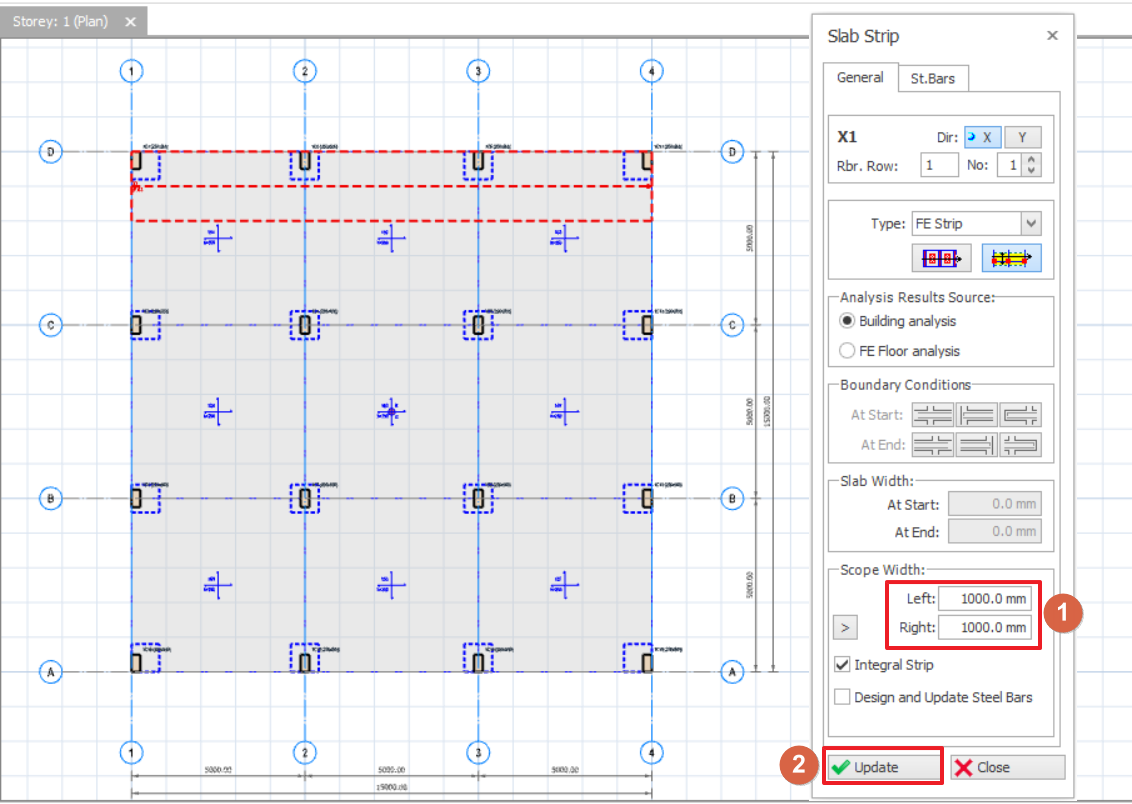
Task: Click the Left scope width input field
Action: [984, 599]
